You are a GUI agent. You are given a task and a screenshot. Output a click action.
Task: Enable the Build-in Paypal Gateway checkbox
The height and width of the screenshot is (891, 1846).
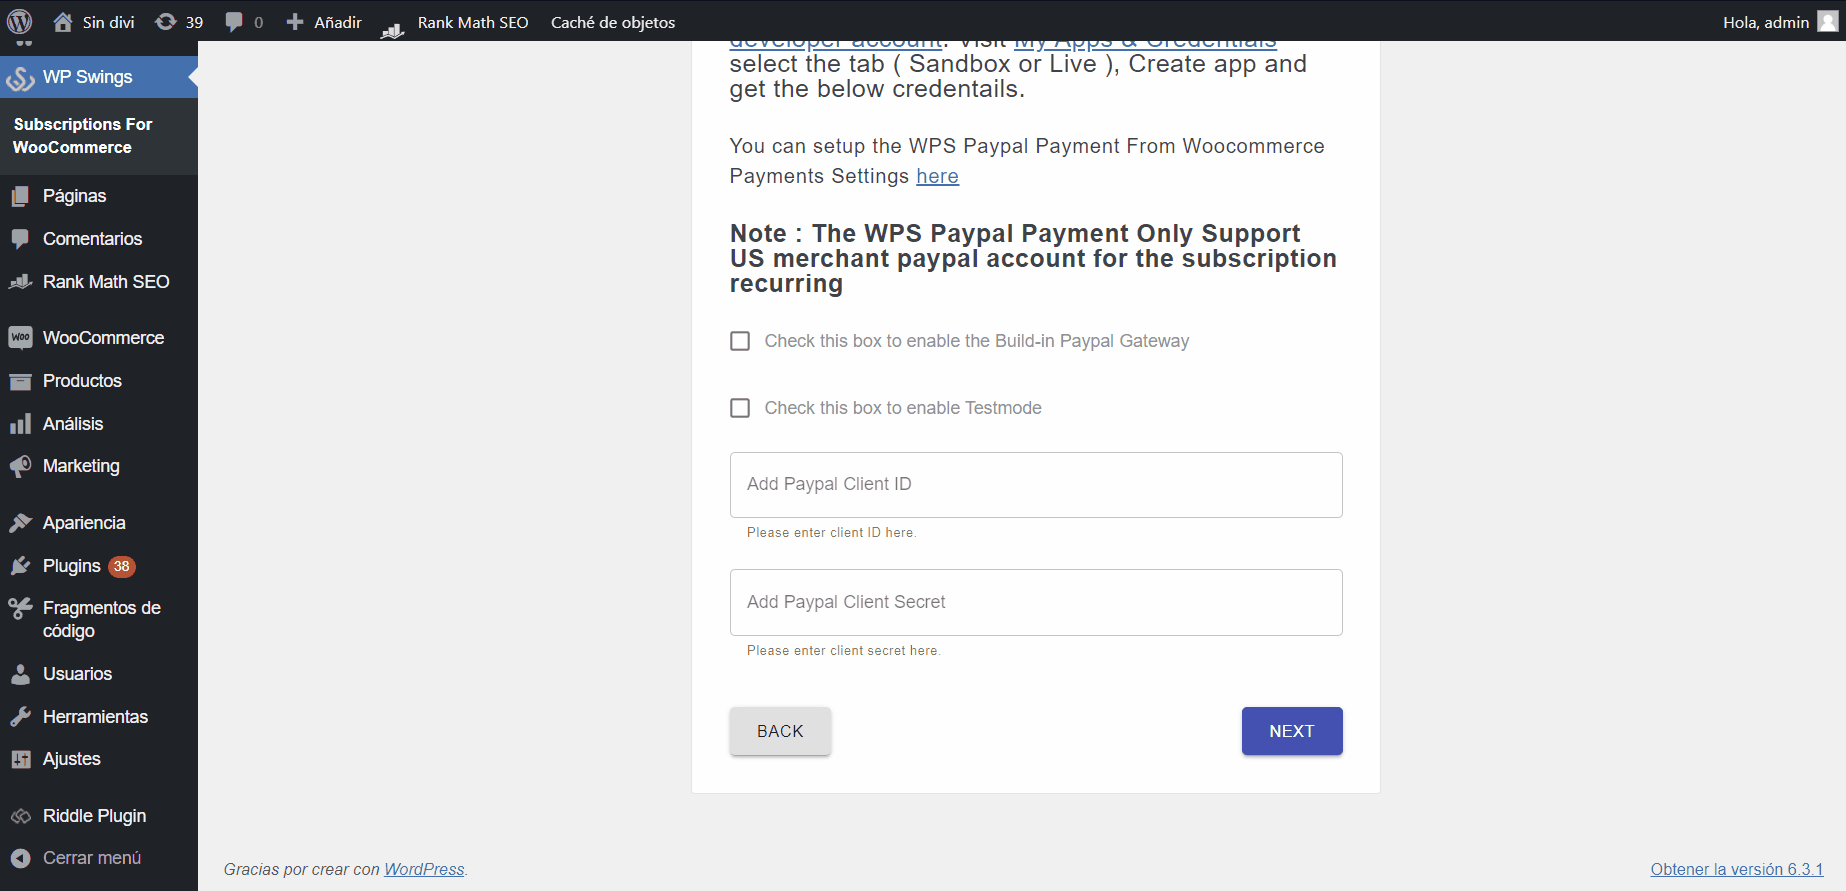[x=740, y=341]
